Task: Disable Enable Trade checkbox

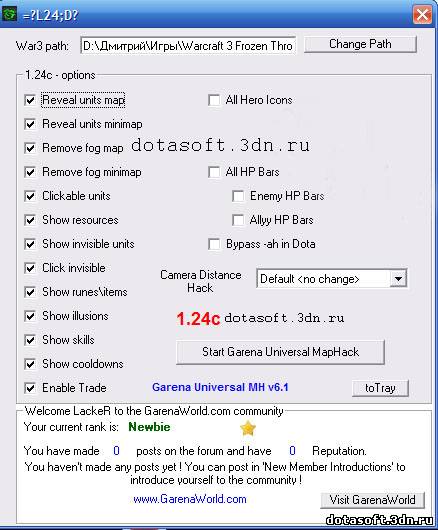Action: (x=30, y=388)
